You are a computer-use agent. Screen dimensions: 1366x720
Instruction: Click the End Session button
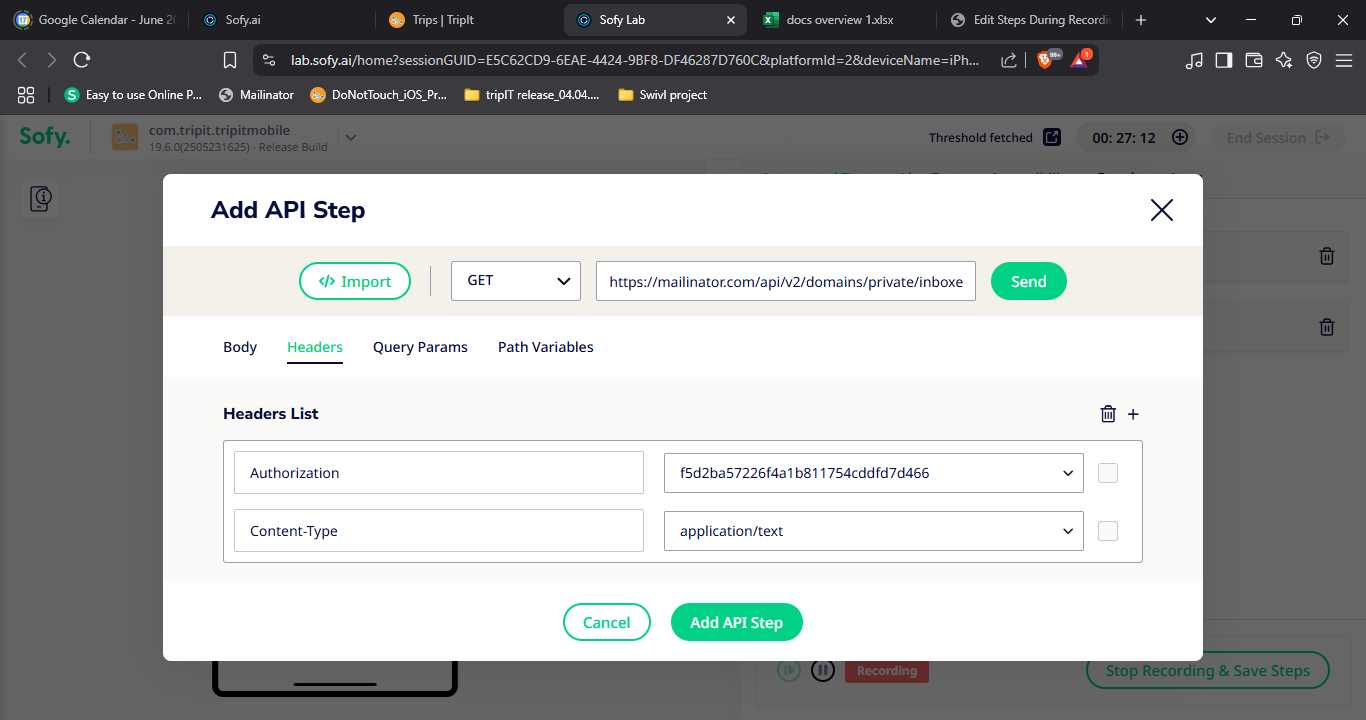(x=1278, y=138)
